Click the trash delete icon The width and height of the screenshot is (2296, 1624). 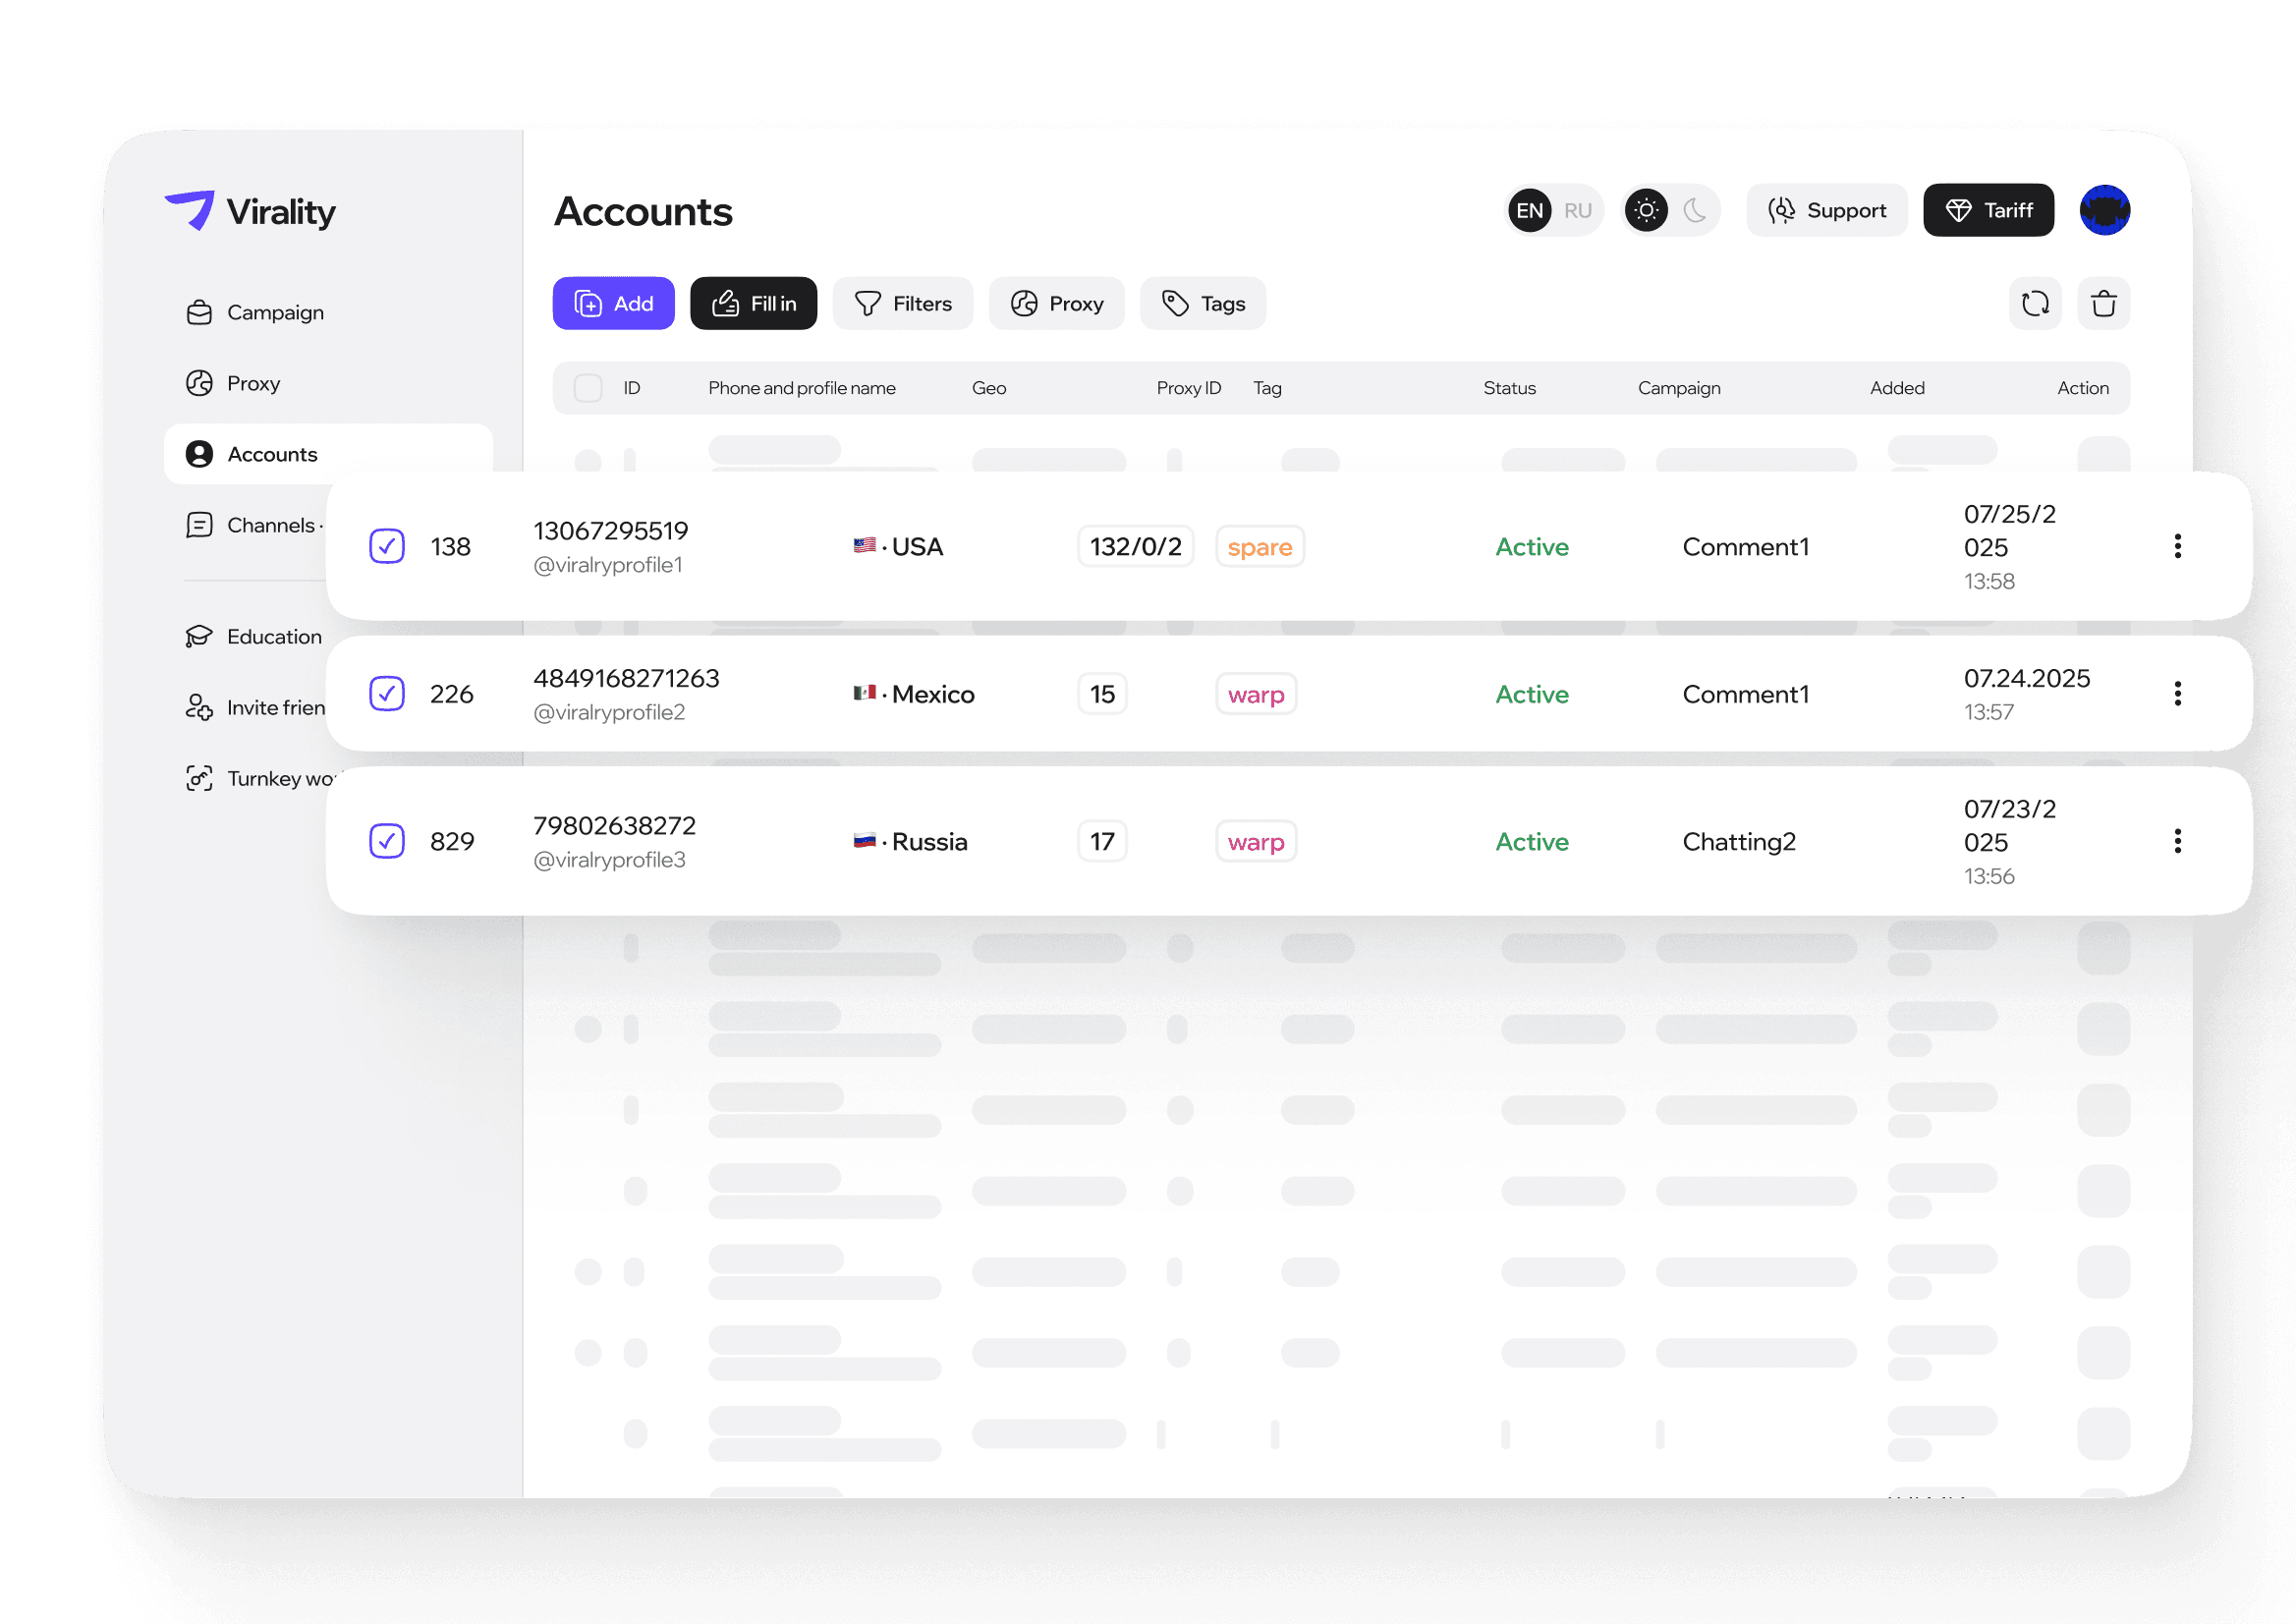click(2103, 303)
